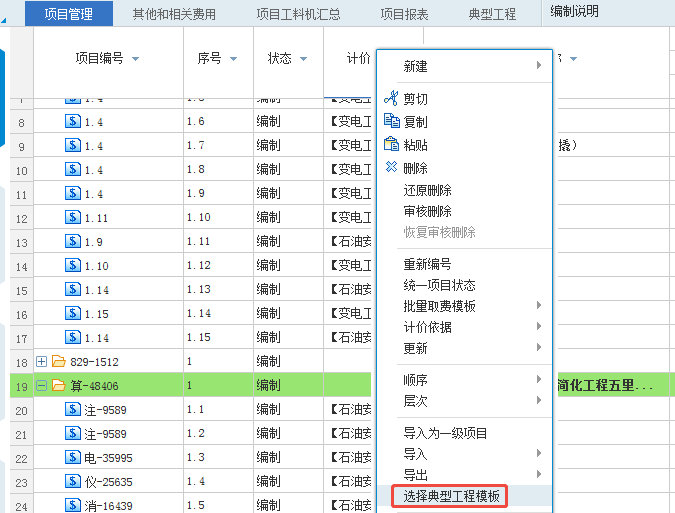Expand the 新建 submenu
Screen dimensions: 675x513
click(539, 65)
